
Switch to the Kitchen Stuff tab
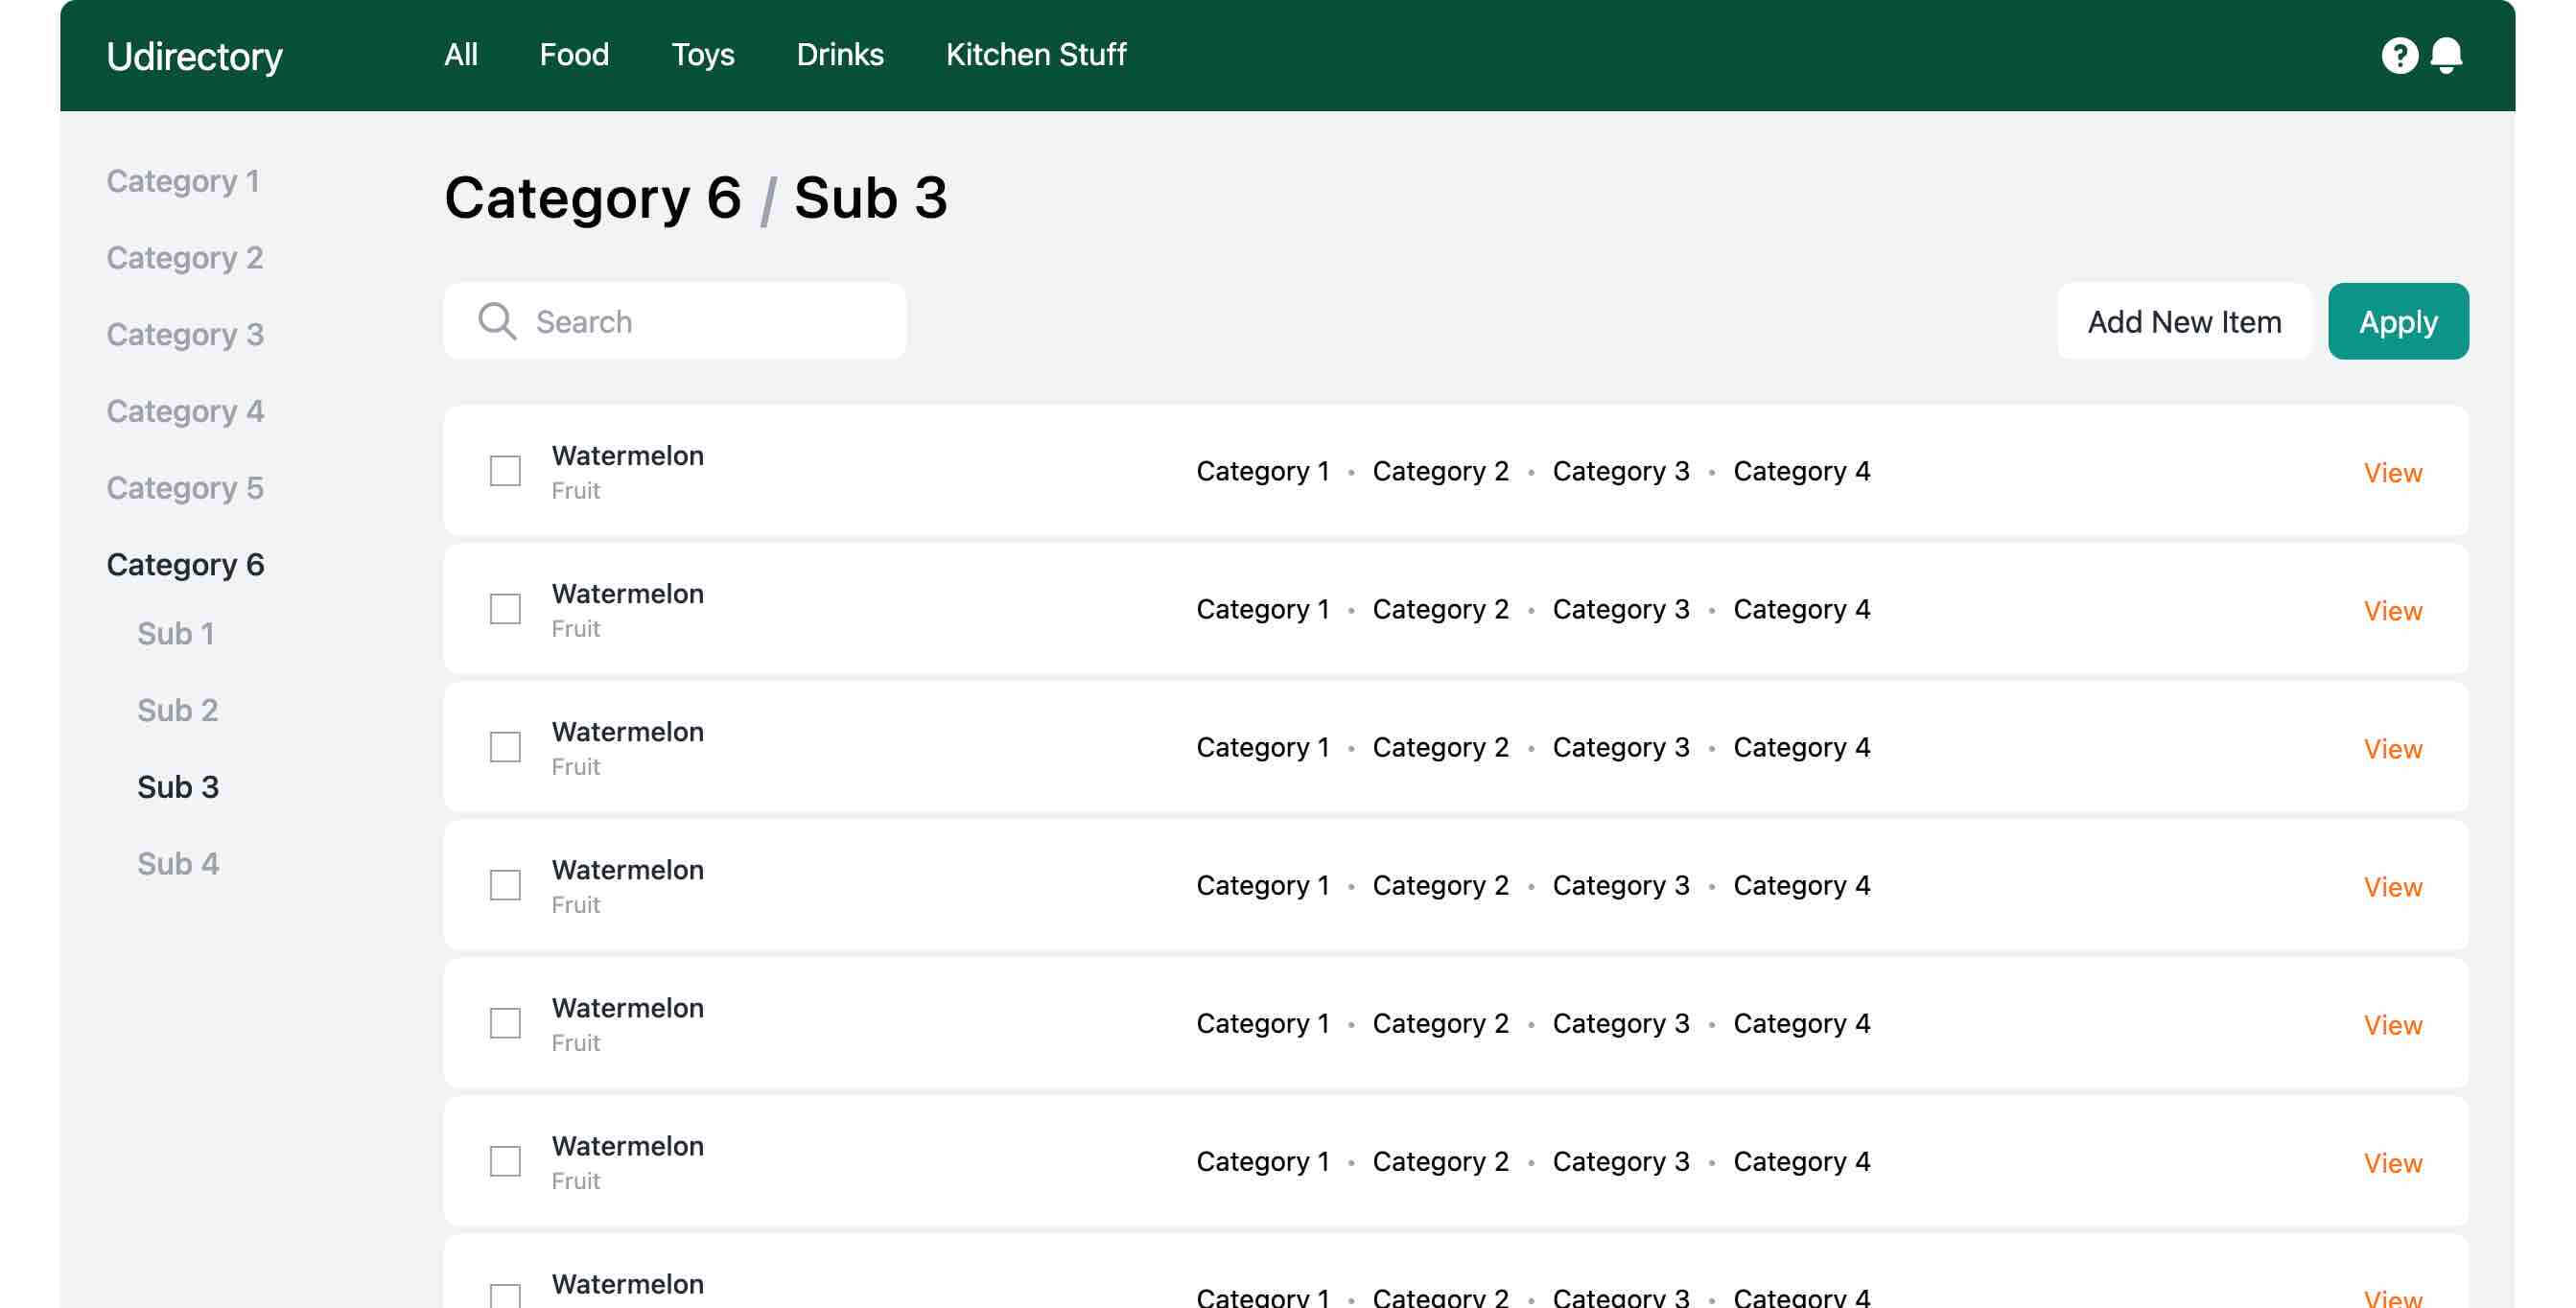1036,54
